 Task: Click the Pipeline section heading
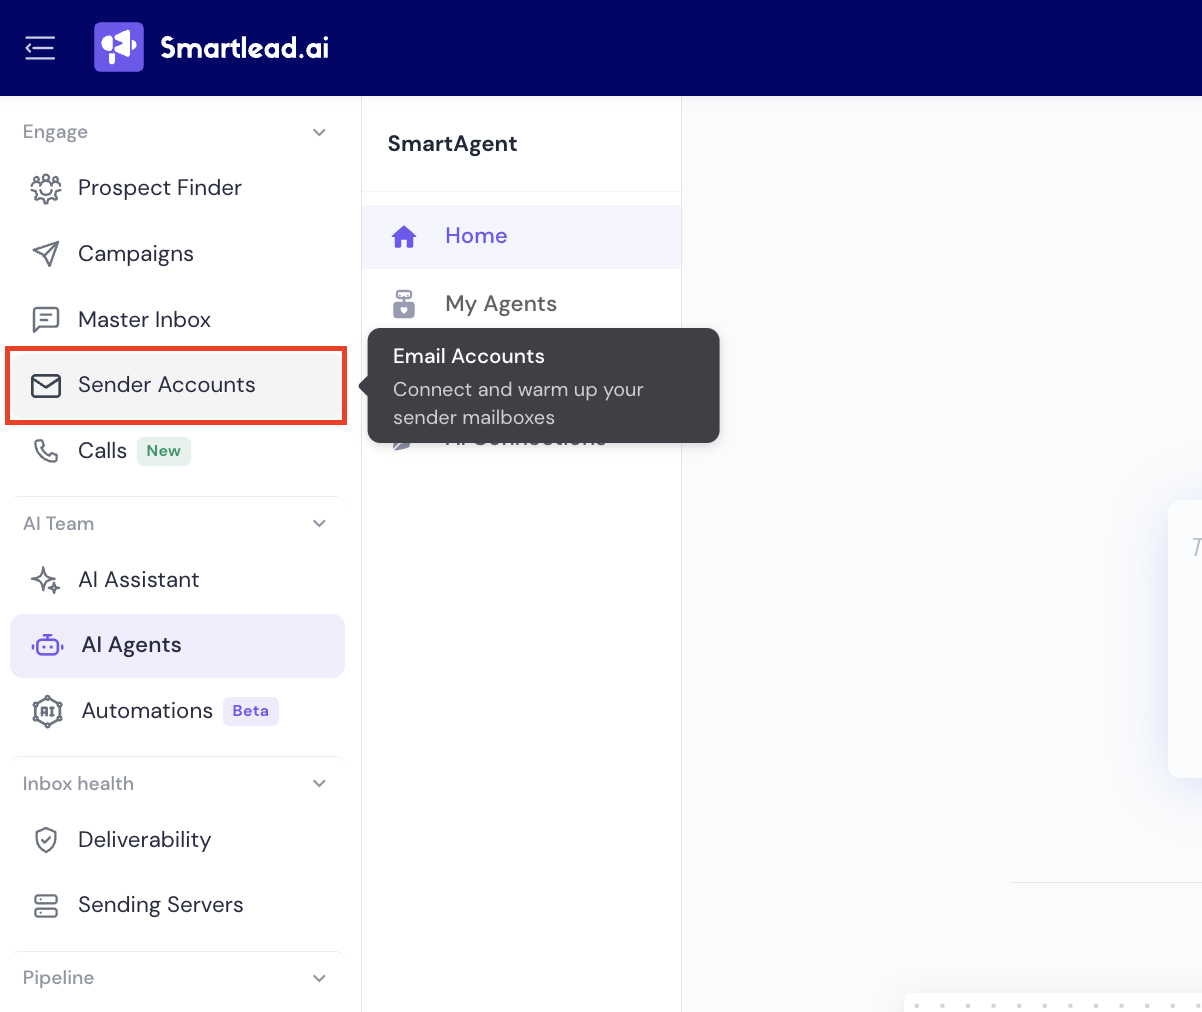click(x=58, y=978)
